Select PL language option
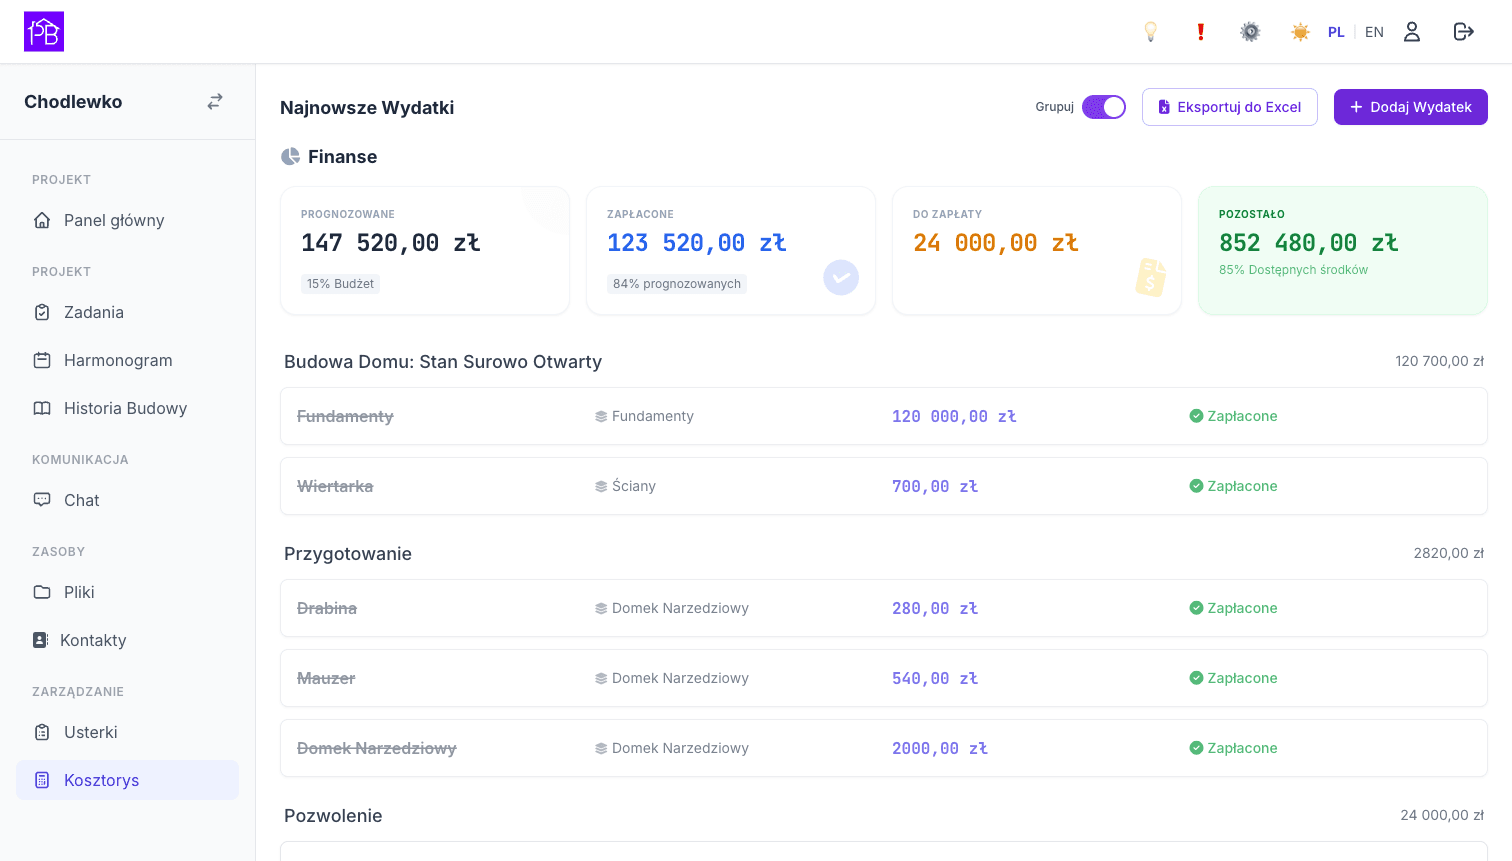Screen dimensions: 1512x861 [1336, 32]
